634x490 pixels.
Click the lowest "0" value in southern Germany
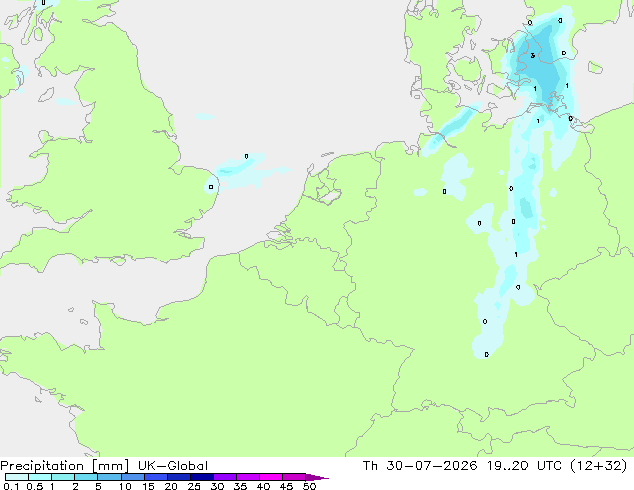tap(486, 355)
